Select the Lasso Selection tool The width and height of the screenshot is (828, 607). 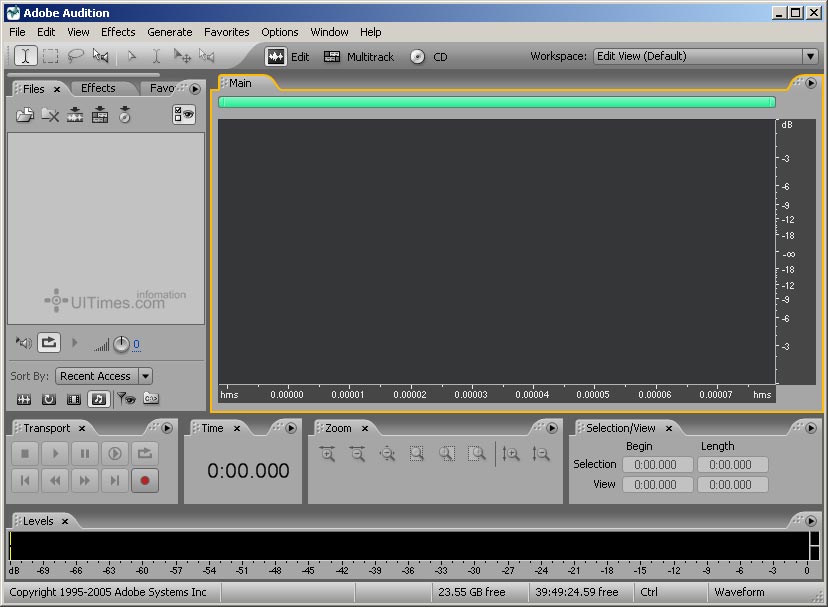(x=76, y=55)
